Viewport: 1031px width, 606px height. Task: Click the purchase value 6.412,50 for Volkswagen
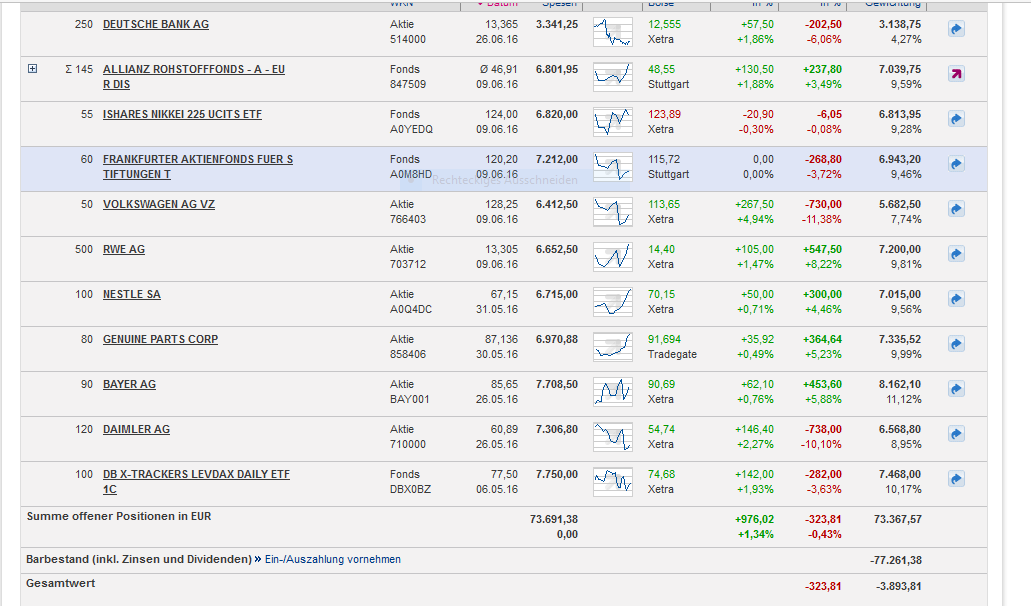point(557,204)
